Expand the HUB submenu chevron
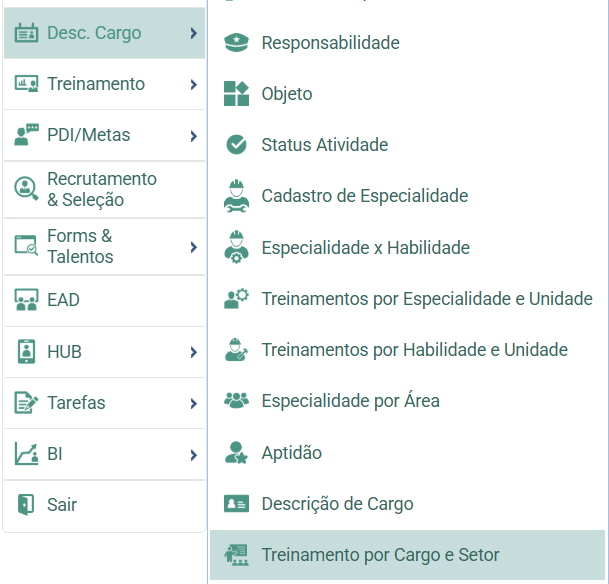This screenshot has width=609, height=584. pyautogui.click(x=193, y=352)
